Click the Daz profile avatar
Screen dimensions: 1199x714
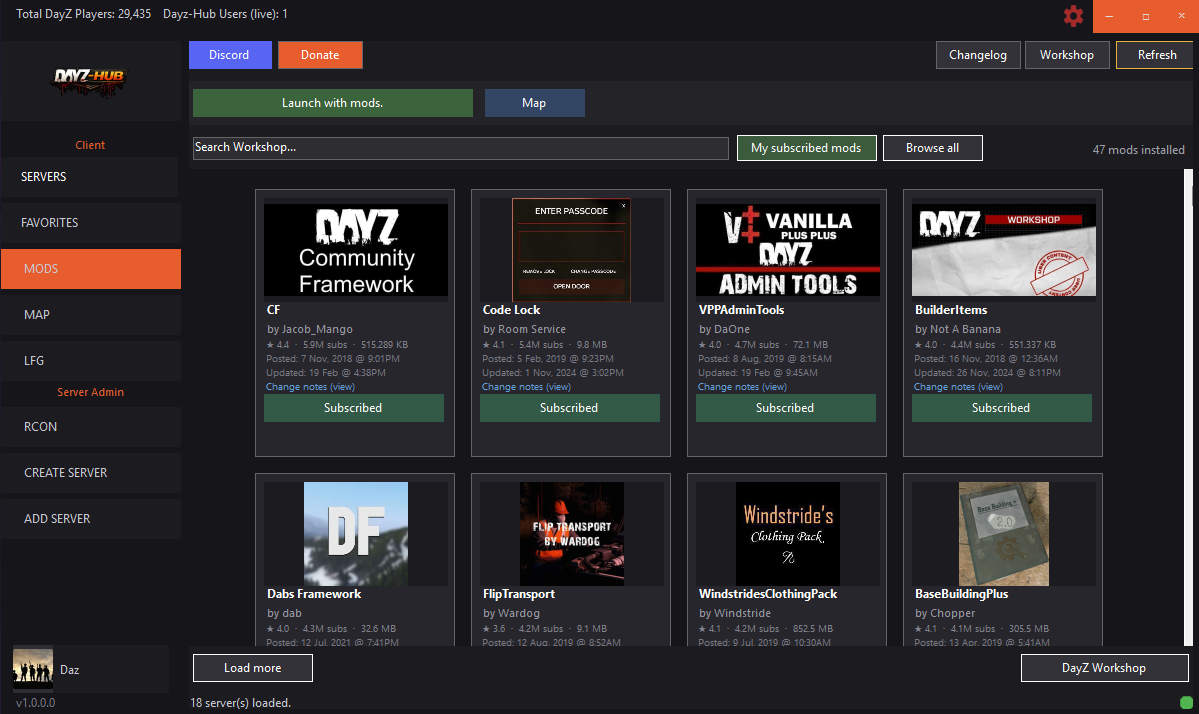coord(33,668)
